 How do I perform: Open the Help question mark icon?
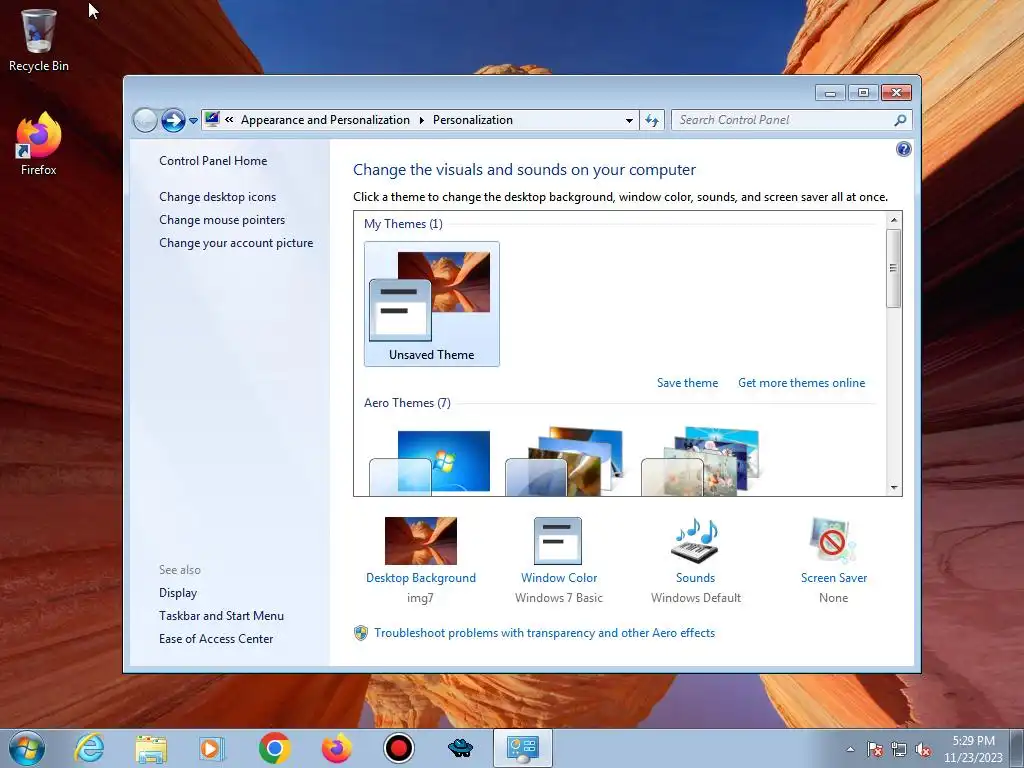pos(903,149)
